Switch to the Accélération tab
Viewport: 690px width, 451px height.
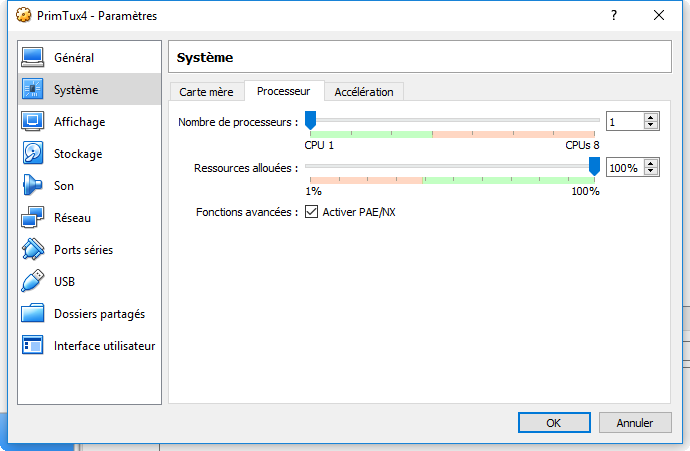364,92
